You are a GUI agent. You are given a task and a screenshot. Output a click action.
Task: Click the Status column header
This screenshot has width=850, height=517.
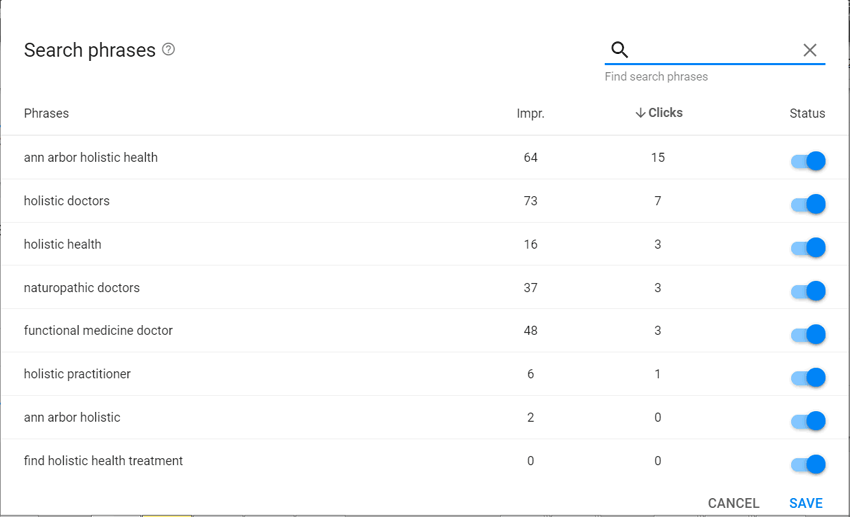[807, 113]
